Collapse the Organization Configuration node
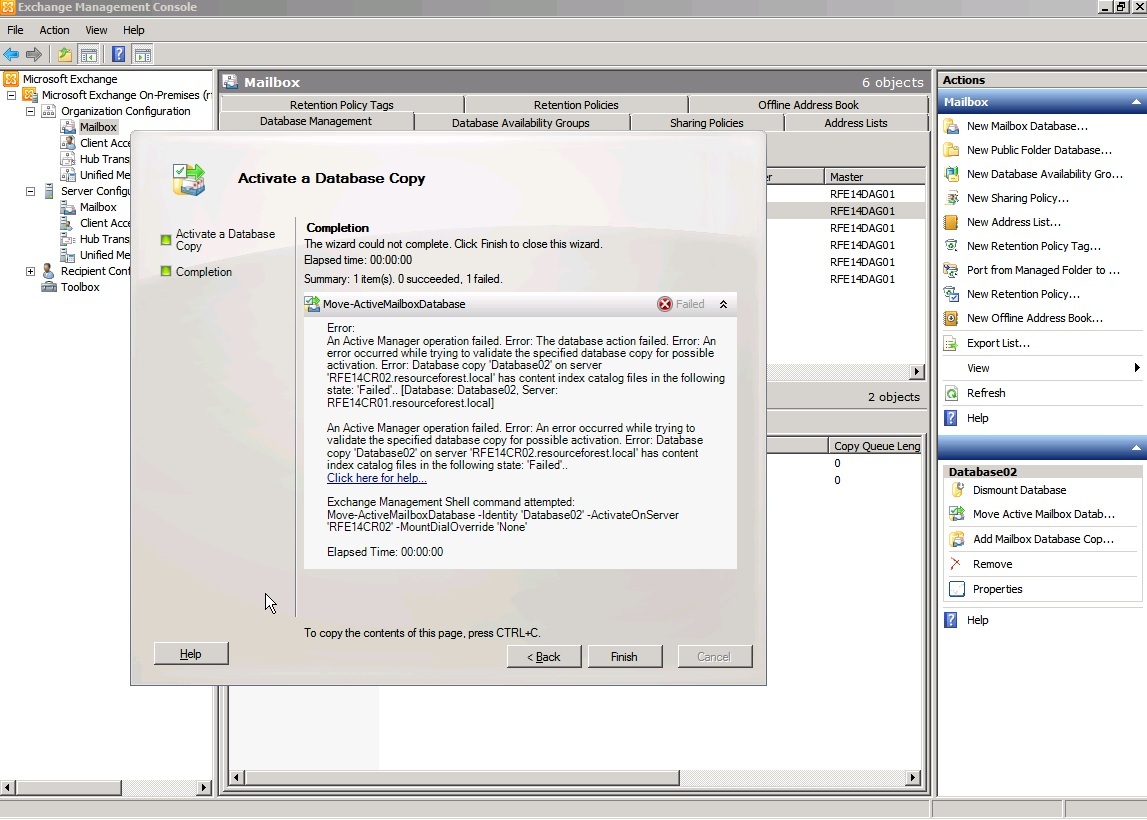 pos(30,111)
